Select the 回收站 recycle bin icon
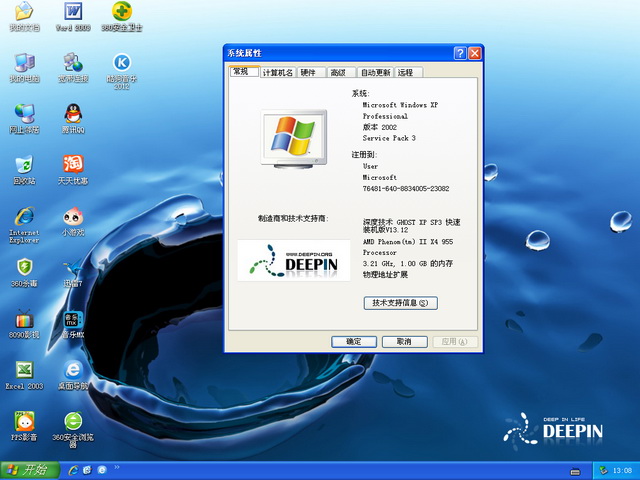Image resolution: width=640 pixels, height=480 pixels. 24,169
